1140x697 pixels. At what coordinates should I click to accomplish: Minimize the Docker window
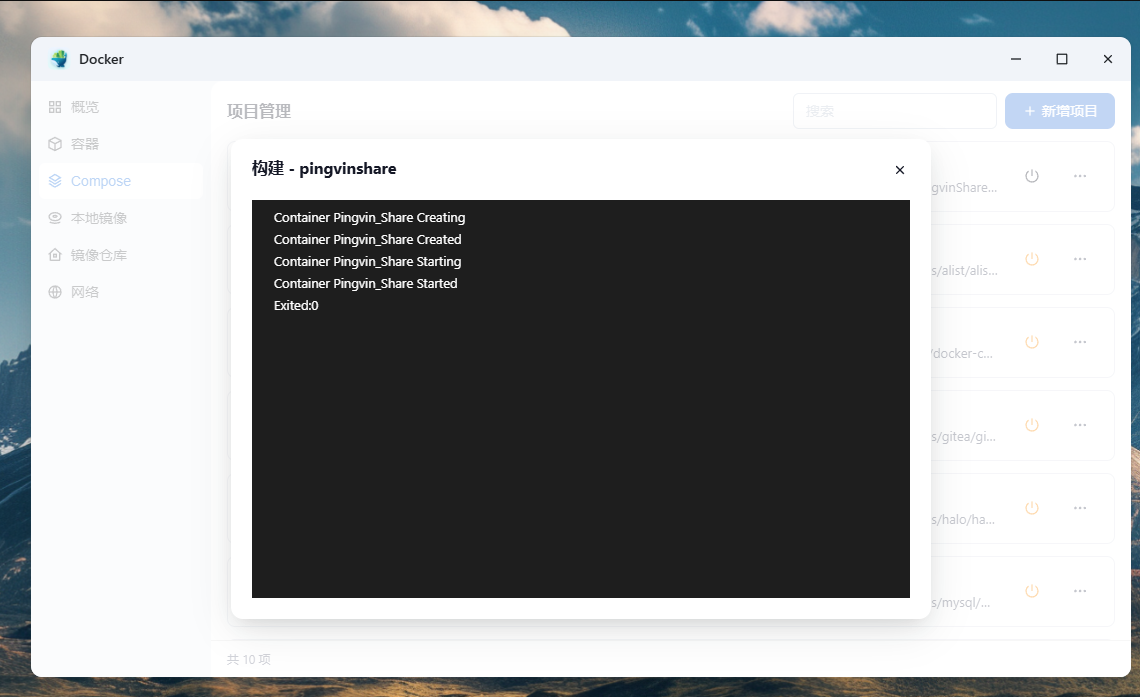tap(1016, 59)
